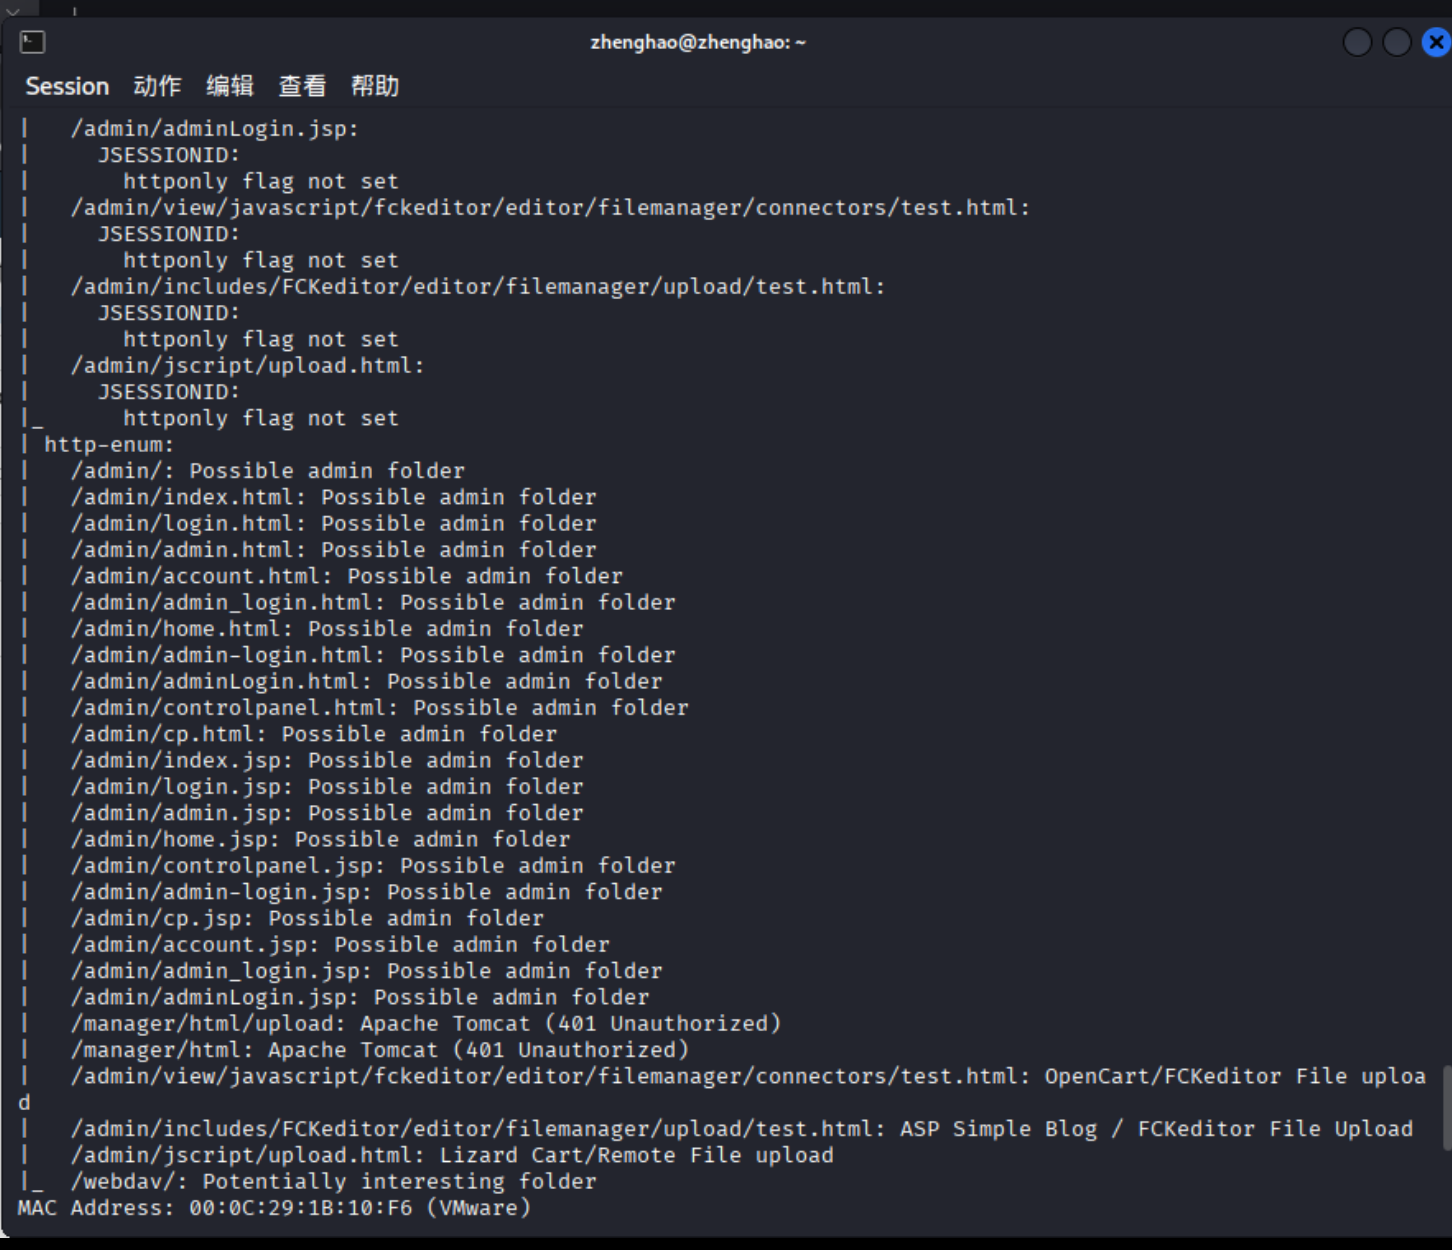Open the 编辑 menu

click(x=230, y=86)
